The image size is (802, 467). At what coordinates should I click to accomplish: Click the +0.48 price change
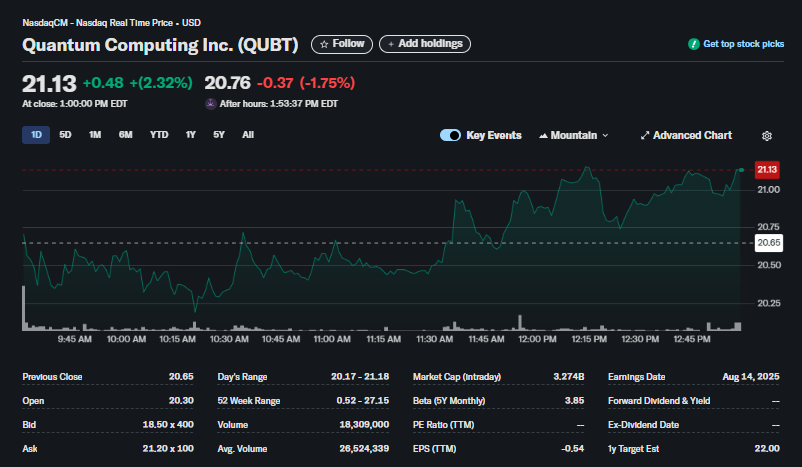103,83
